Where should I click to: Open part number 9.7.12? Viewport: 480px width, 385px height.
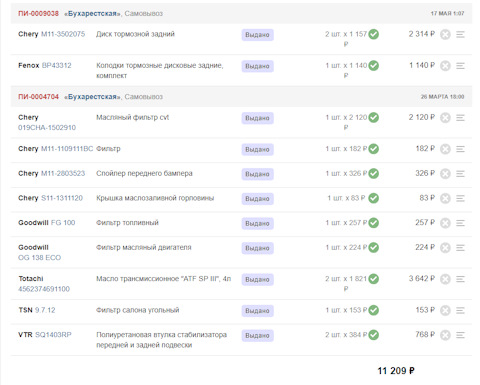coord(45,310)
